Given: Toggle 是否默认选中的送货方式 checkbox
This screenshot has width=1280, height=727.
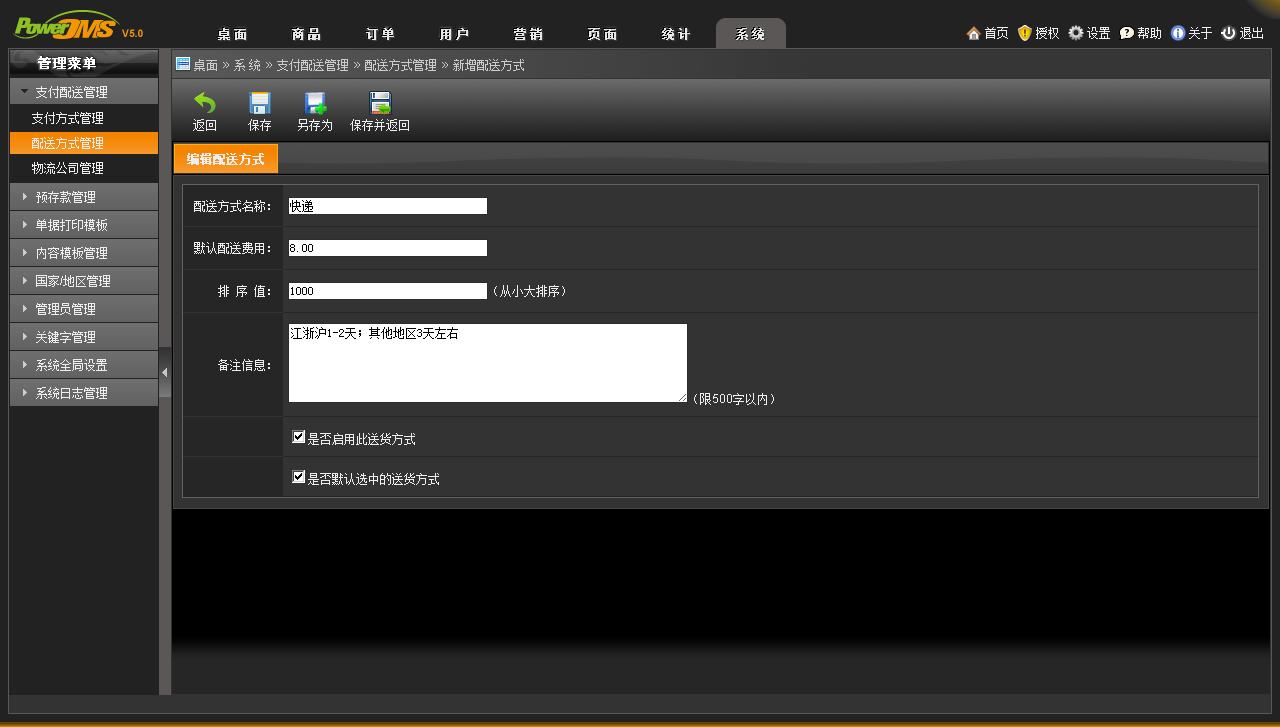Looking at the screenshot, I should (x=298, y=477).
